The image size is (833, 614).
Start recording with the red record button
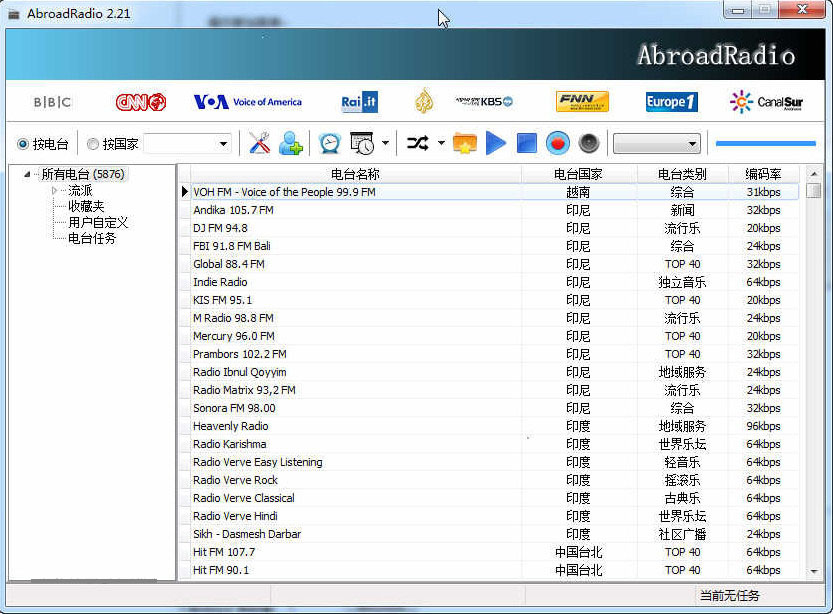[x=558, y=144]
